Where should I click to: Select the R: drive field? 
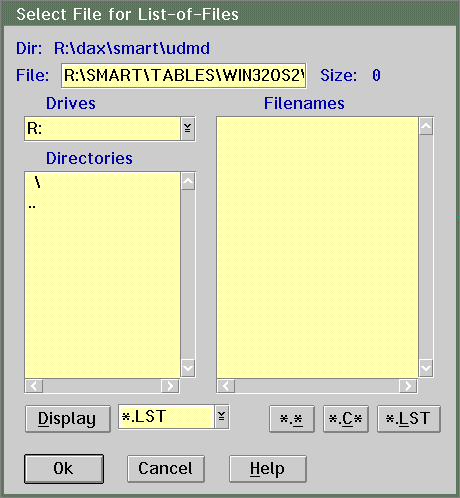coord(102,128)
